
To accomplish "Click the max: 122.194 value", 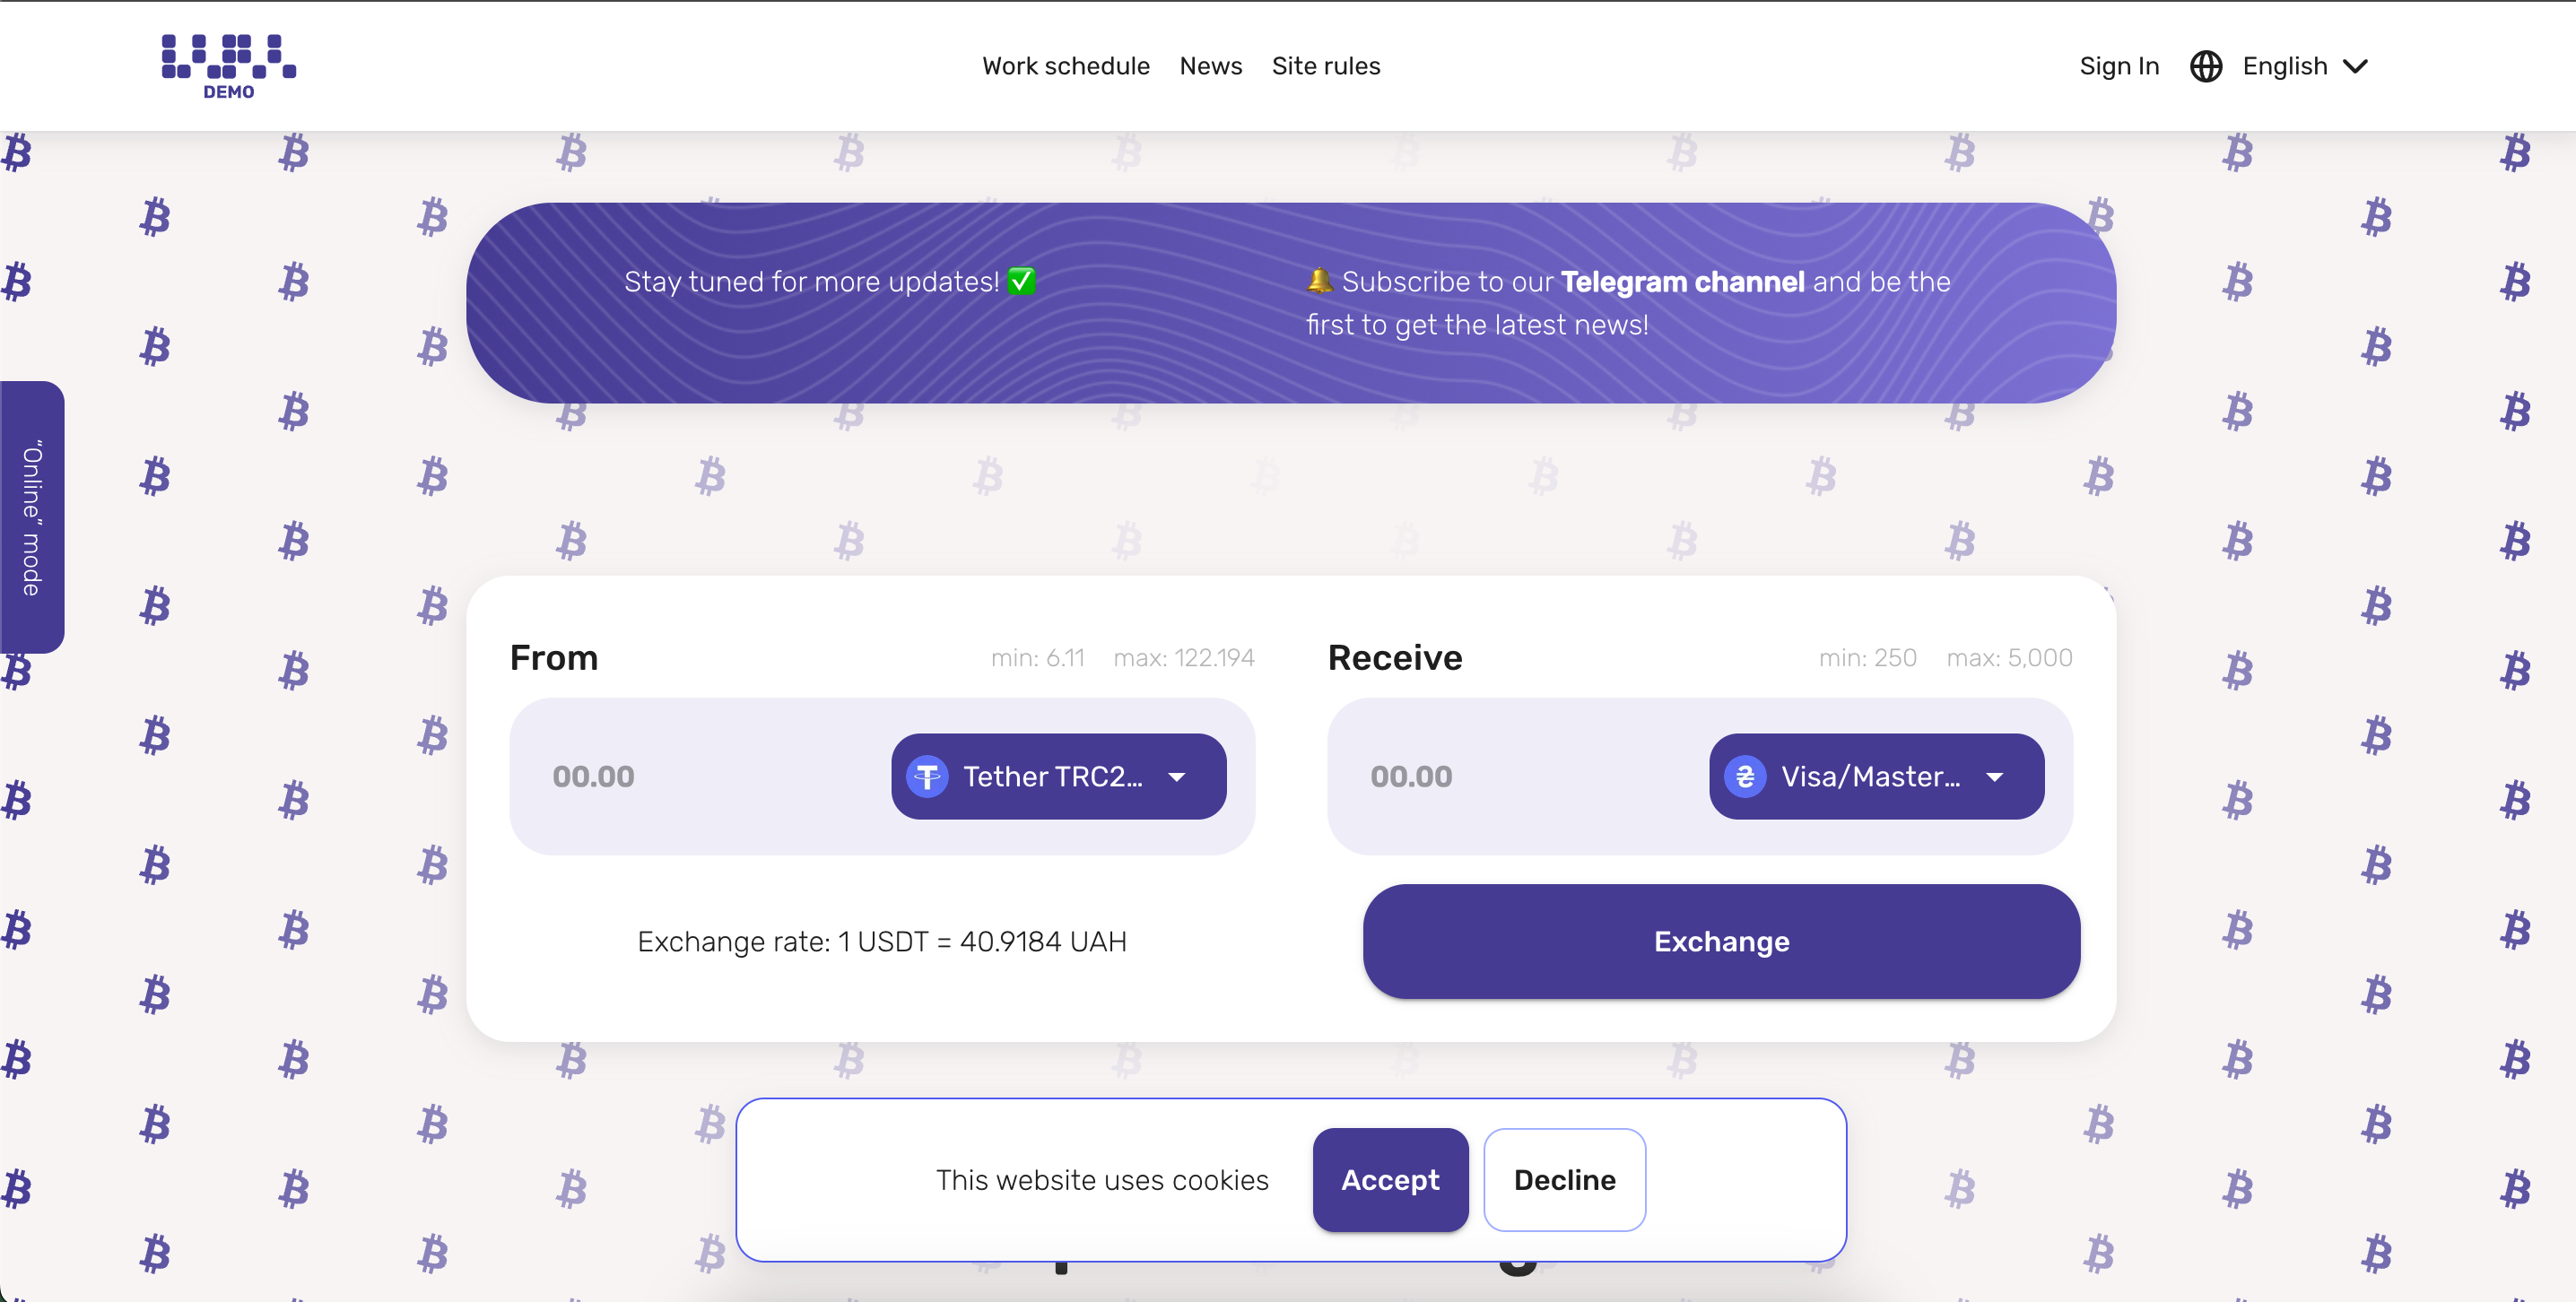I will click(x=1184, y=658).
